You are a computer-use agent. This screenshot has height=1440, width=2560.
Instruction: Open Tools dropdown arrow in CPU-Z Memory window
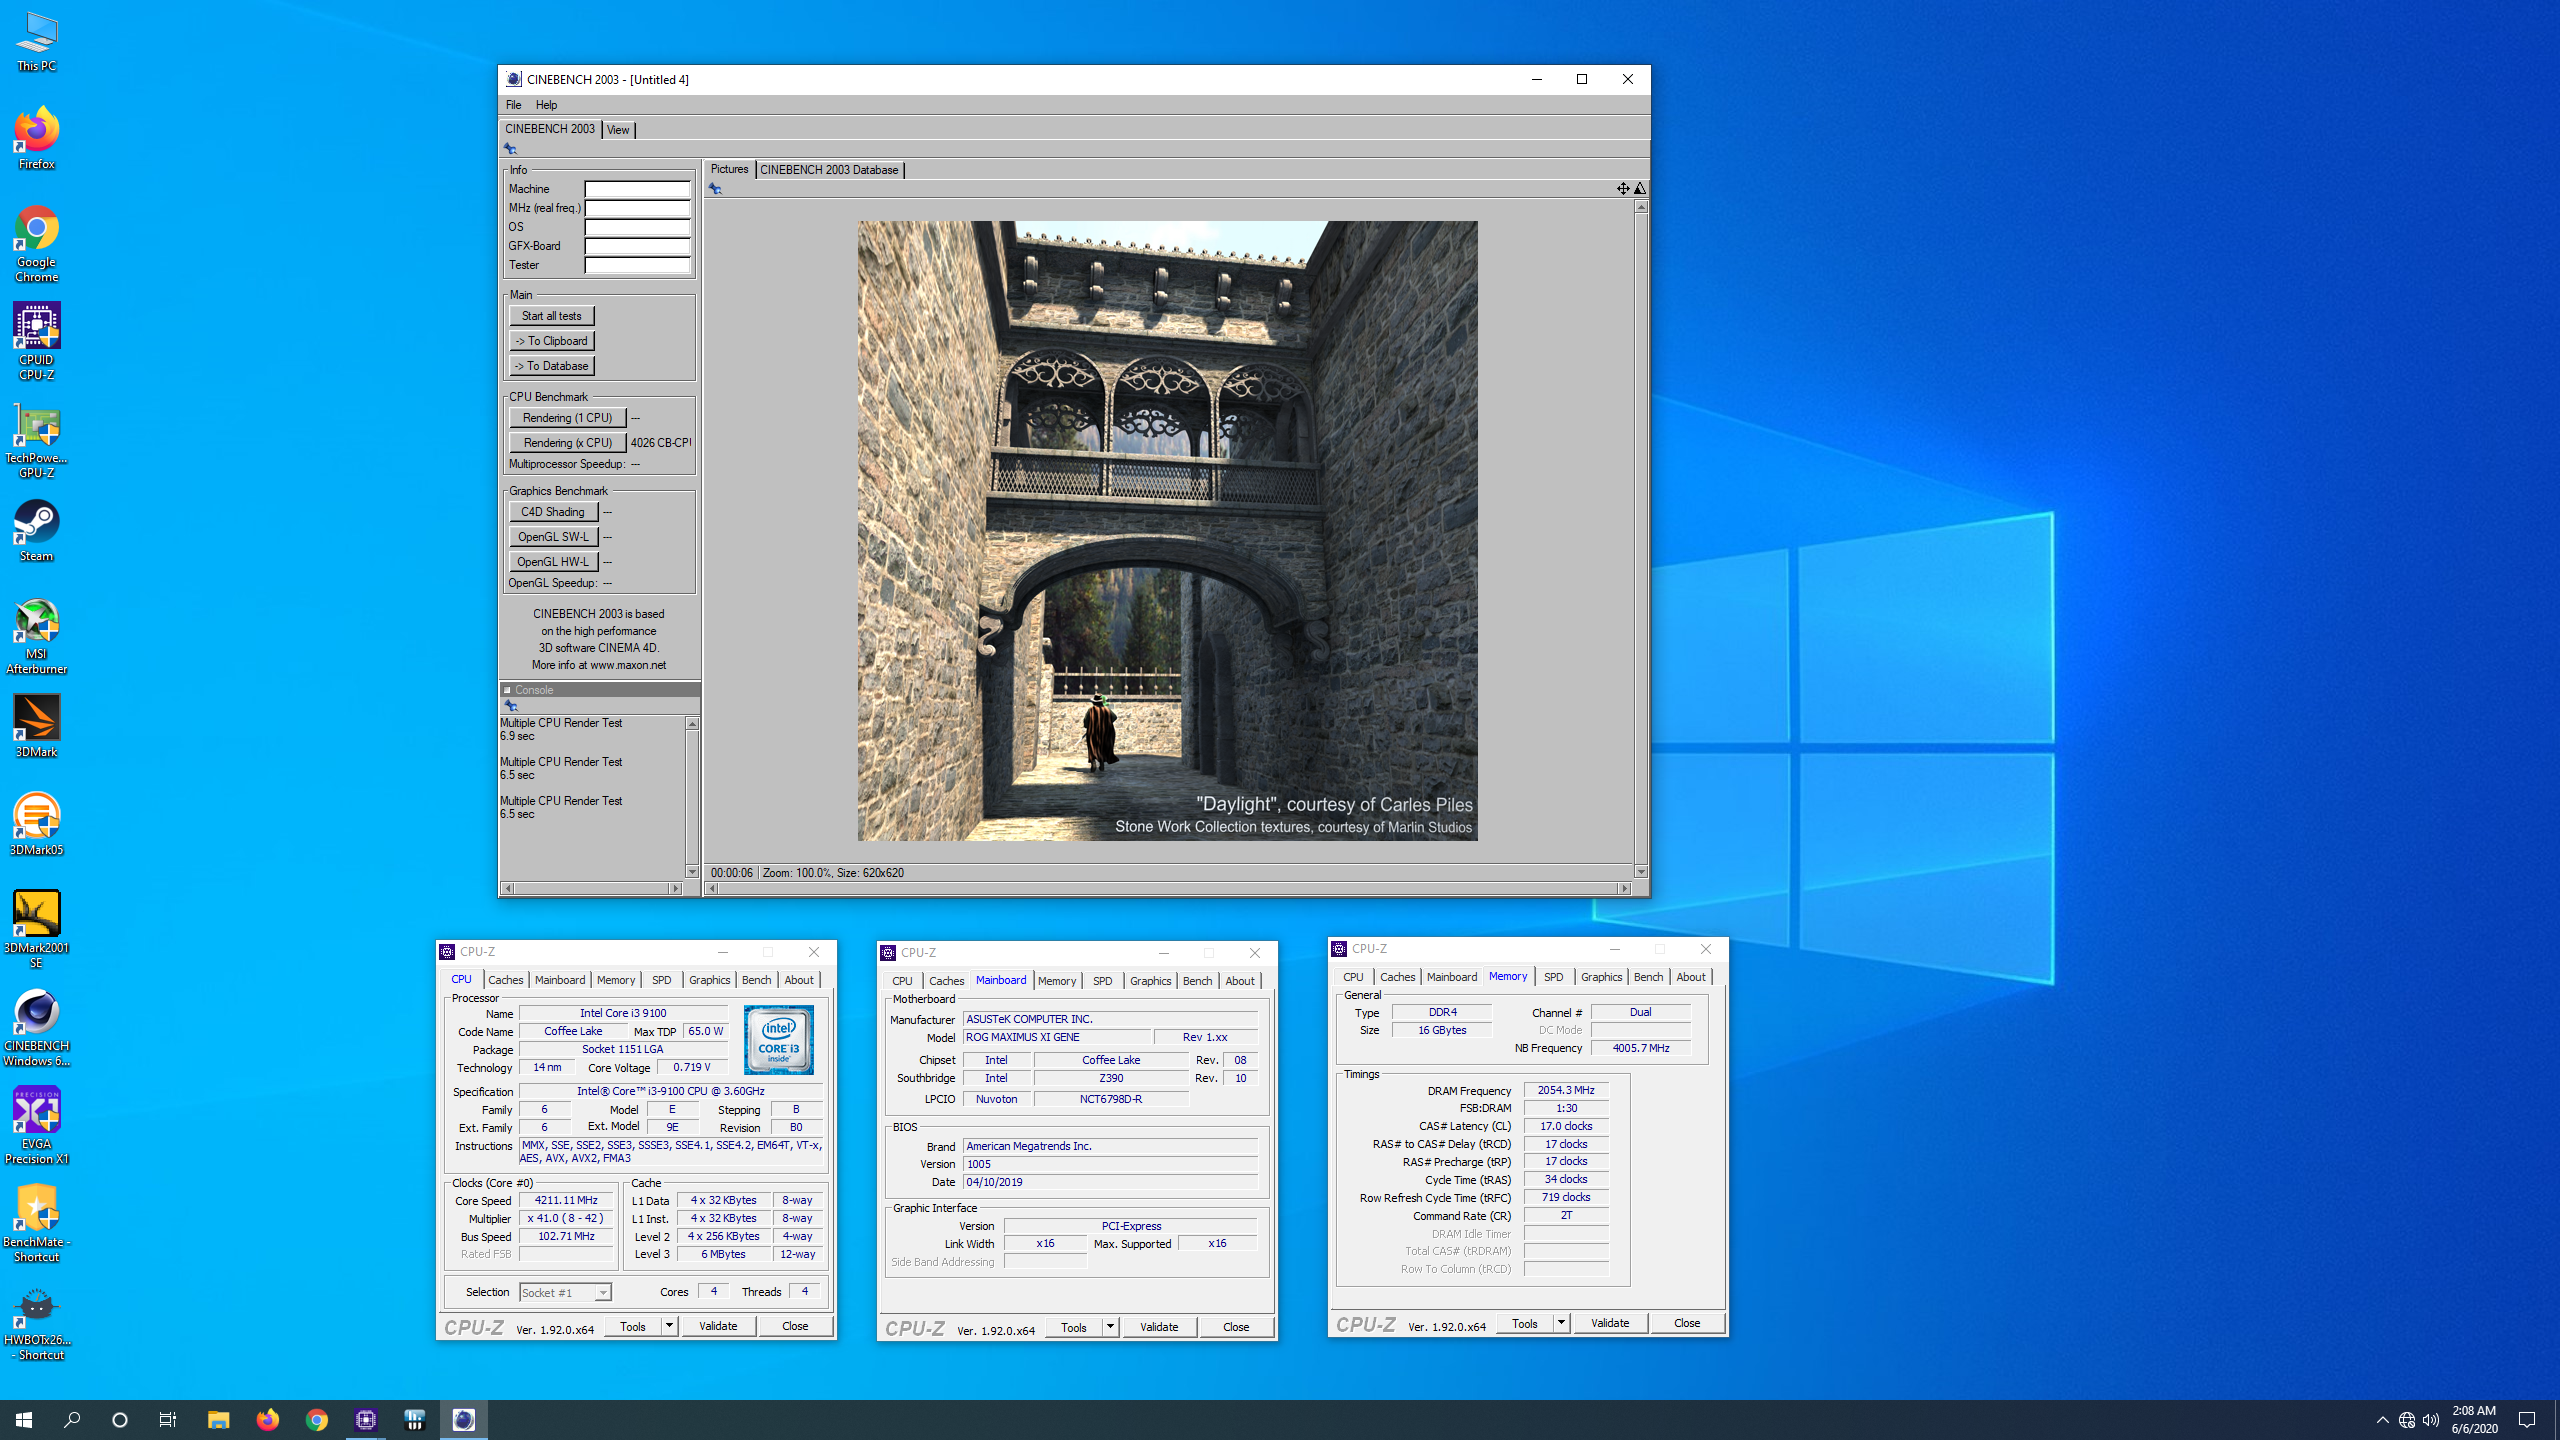[x=1561, y=1323]
